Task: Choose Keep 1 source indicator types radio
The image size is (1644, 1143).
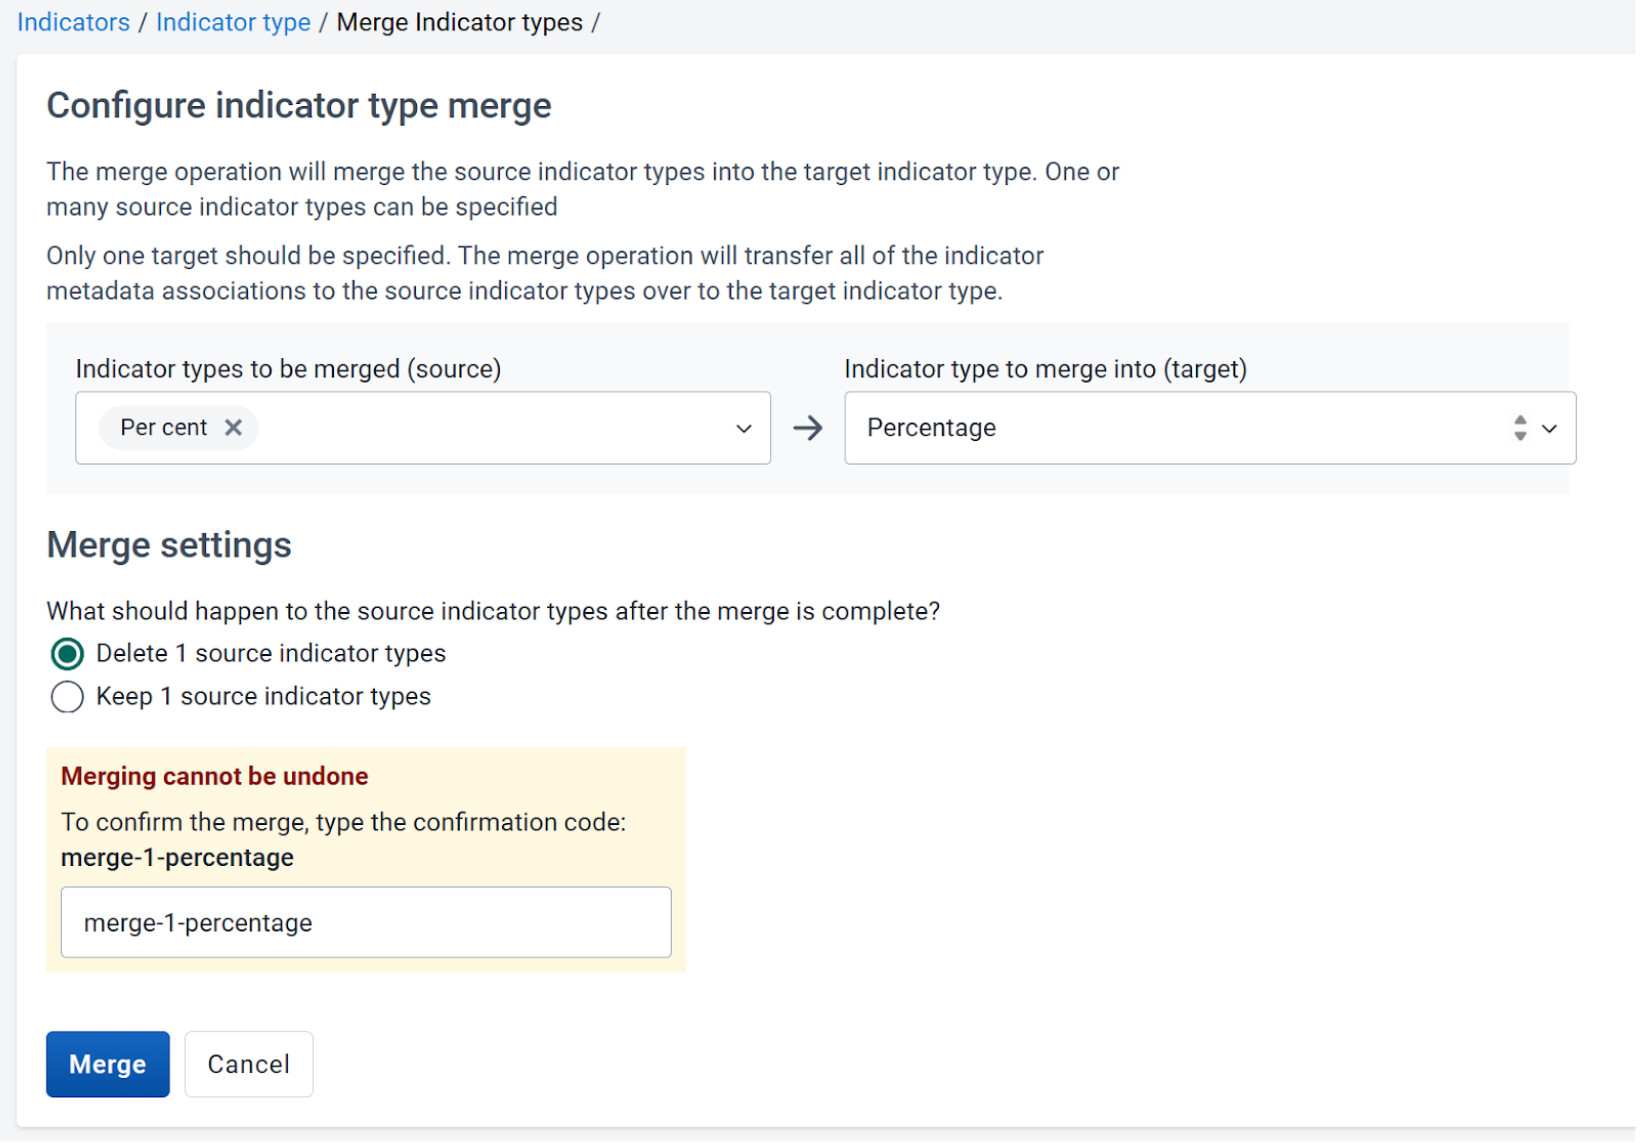Action: point(67,697)
